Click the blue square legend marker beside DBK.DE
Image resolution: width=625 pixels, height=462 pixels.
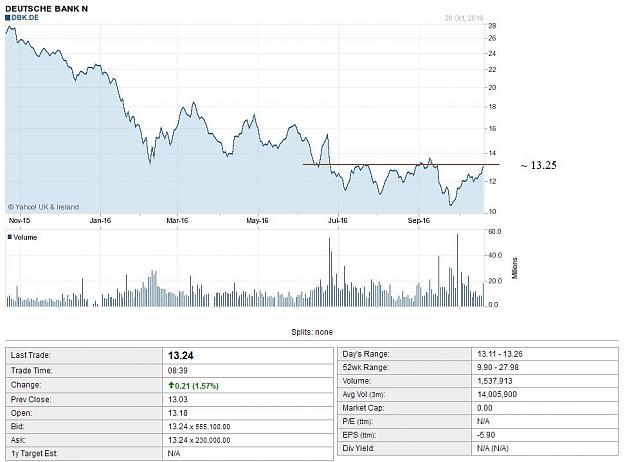coord(8,18)
